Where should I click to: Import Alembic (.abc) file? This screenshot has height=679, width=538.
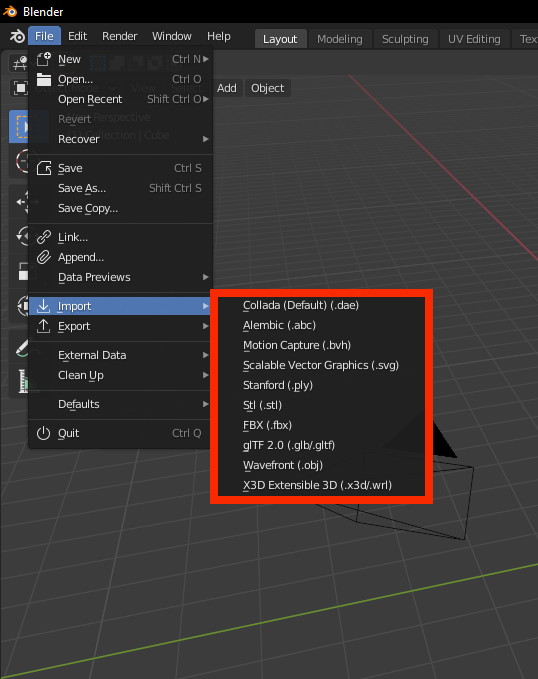321,325
